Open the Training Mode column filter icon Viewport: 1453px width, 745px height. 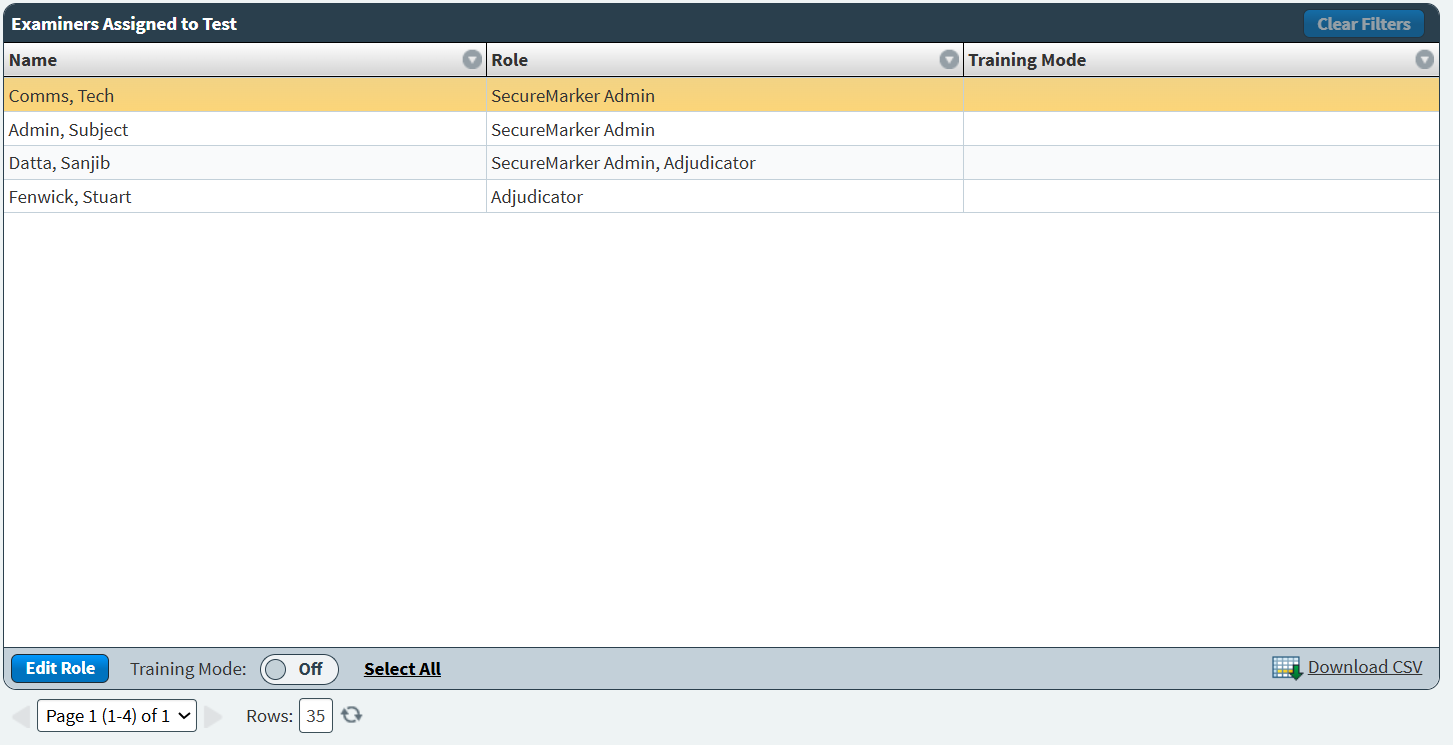(1424, 60)
